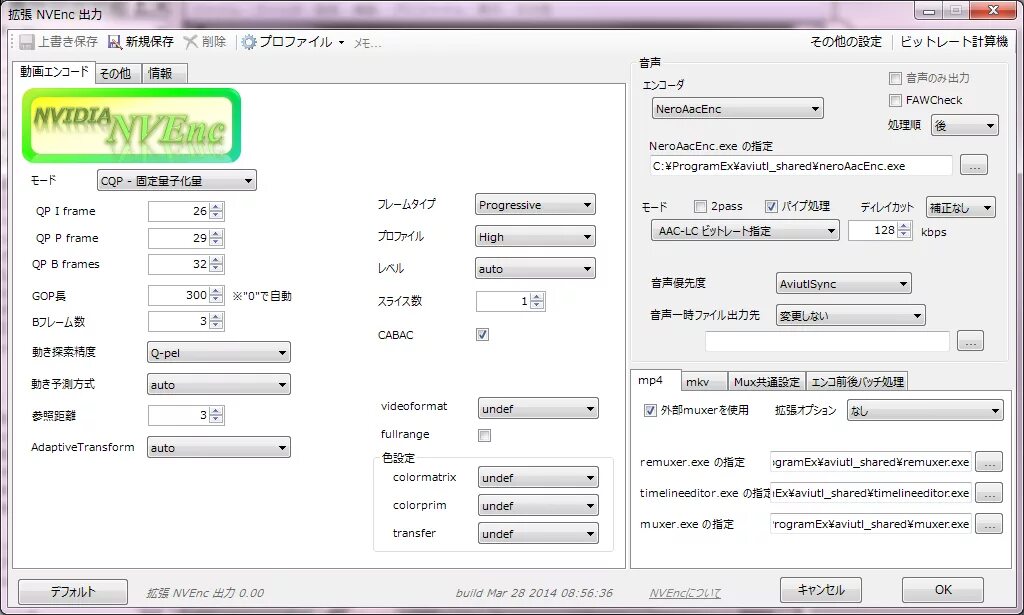
Task: Open the フレームタイプ Progressive dropdown
Action: pyautogui.click(x=535, y=205)
